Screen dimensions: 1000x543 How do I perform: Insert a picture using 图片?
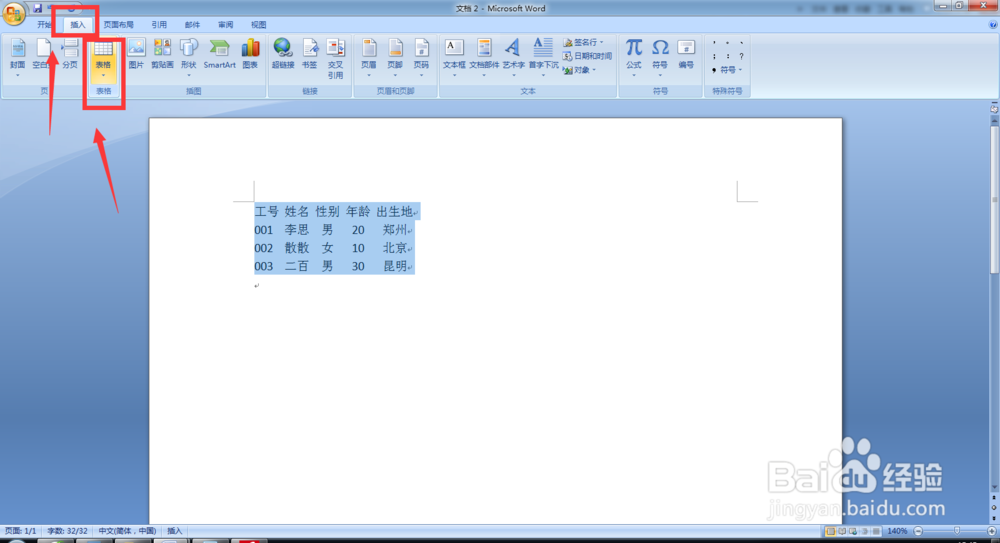[136, 55]
